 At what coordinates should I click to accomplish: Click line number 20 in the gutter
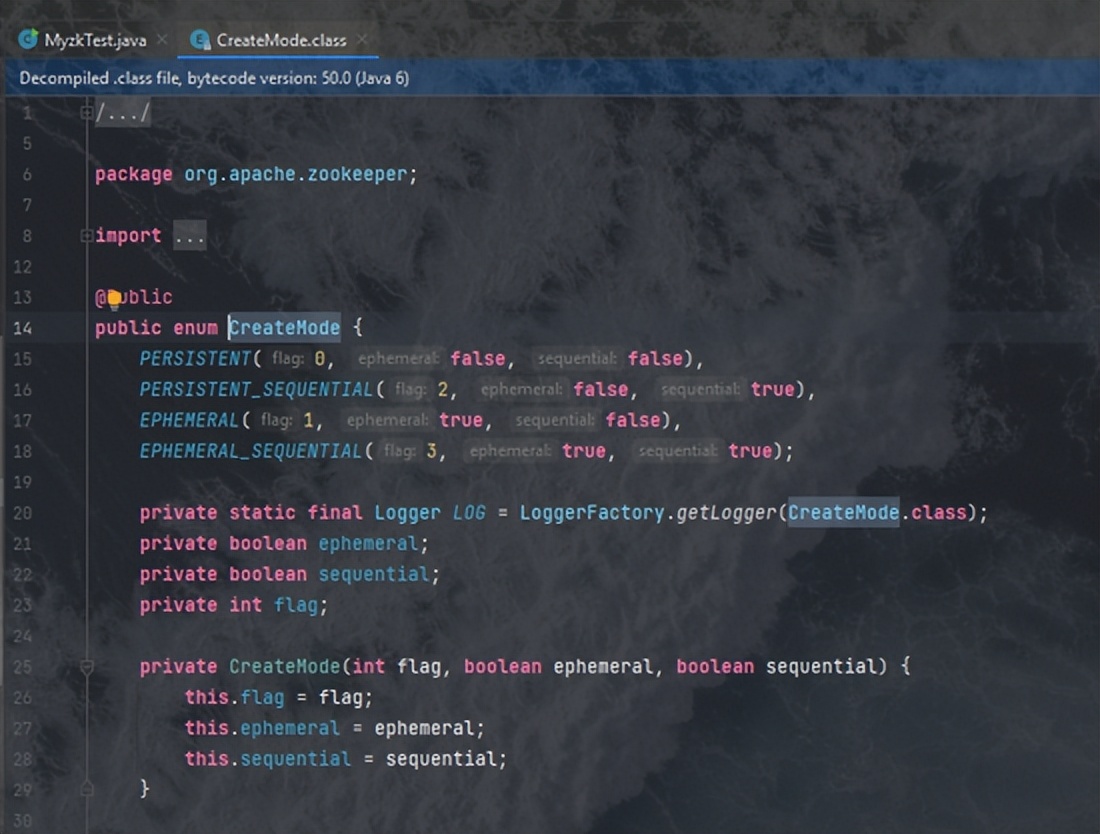pyautogui.click(x=22, y=513)
